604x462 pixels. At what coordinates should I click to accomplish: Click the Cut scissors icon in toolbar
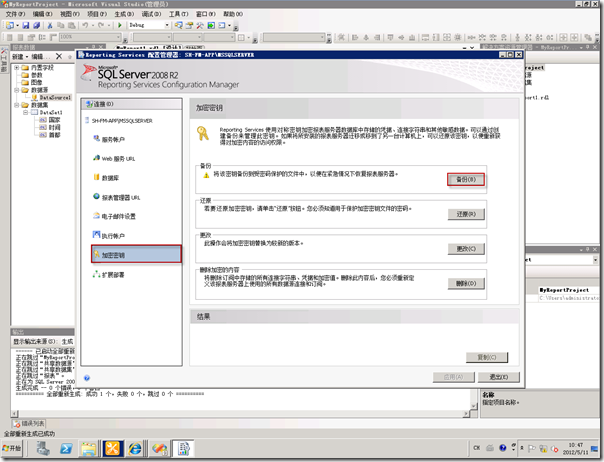point(50,25)
